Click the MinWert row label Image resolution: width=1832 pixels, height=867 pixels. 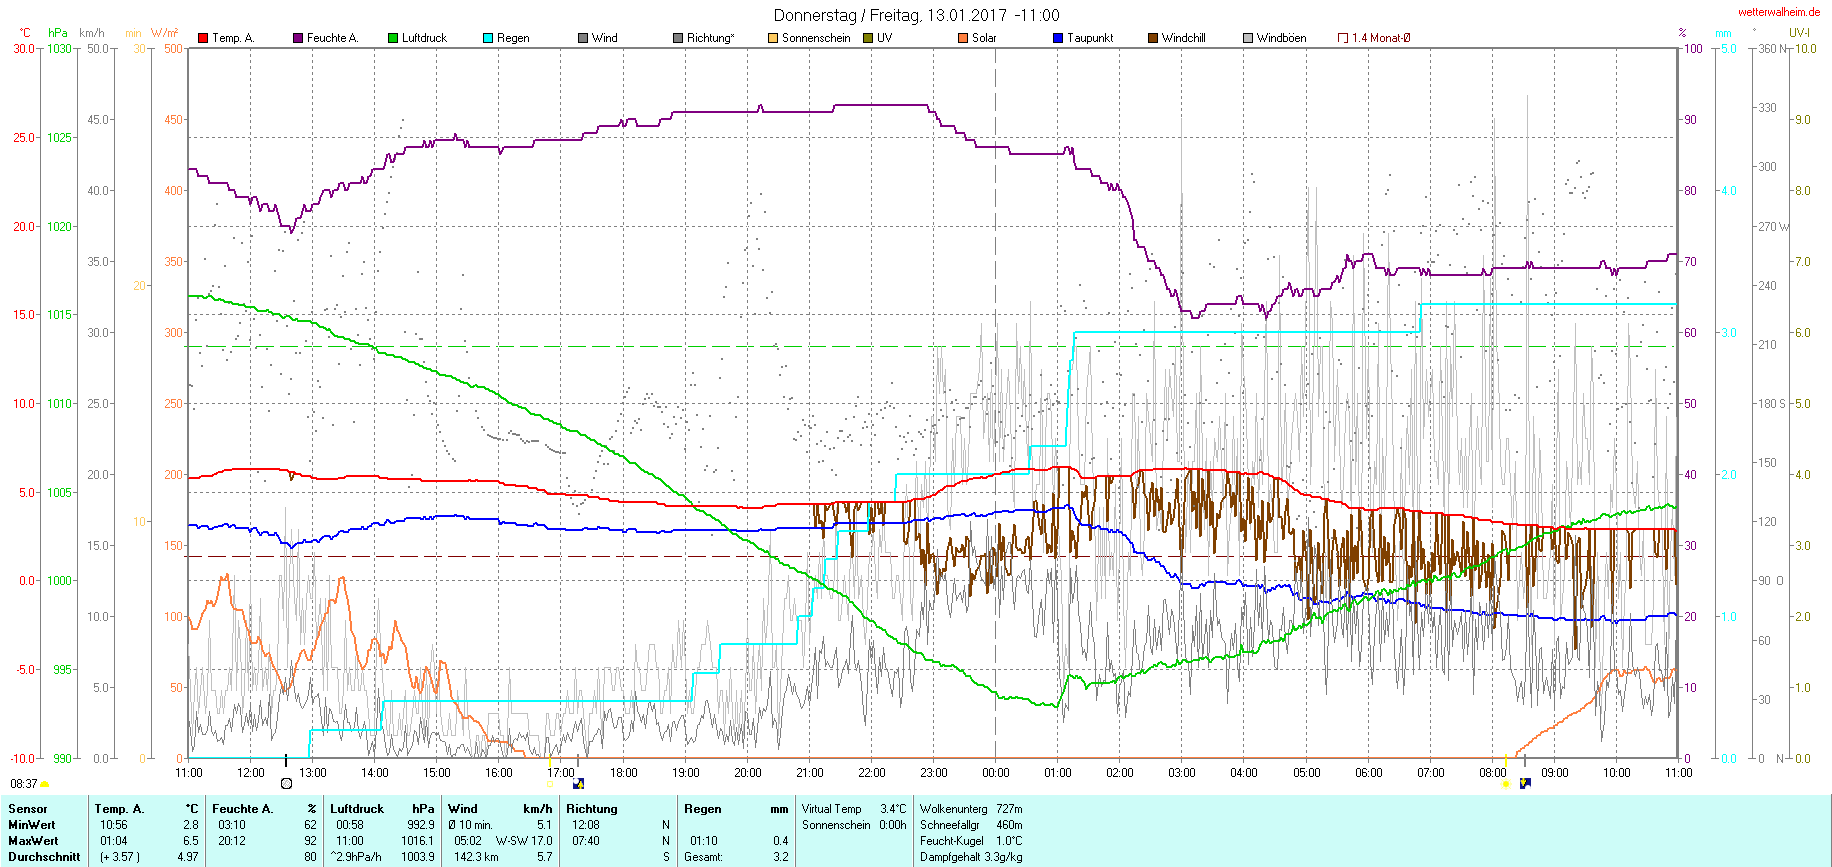33,825
